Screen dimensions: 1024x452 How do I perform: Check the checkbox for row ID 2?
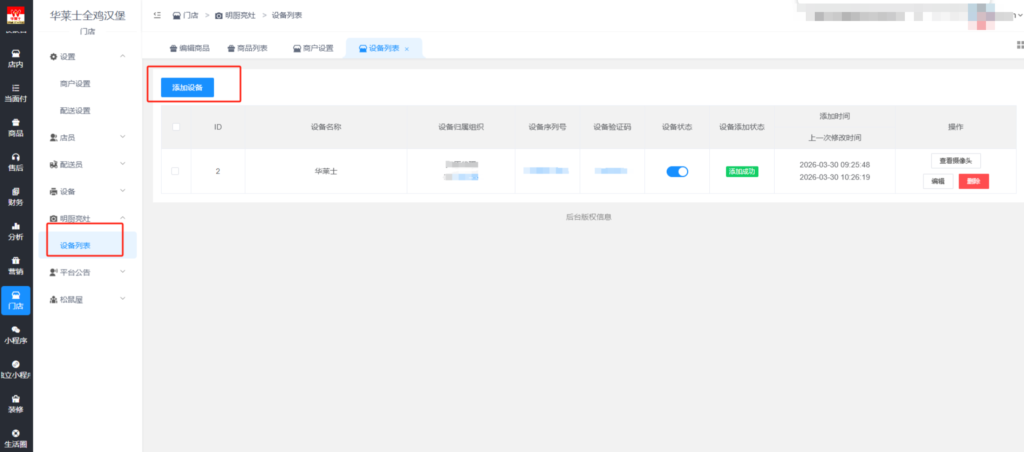click(174, 171)
